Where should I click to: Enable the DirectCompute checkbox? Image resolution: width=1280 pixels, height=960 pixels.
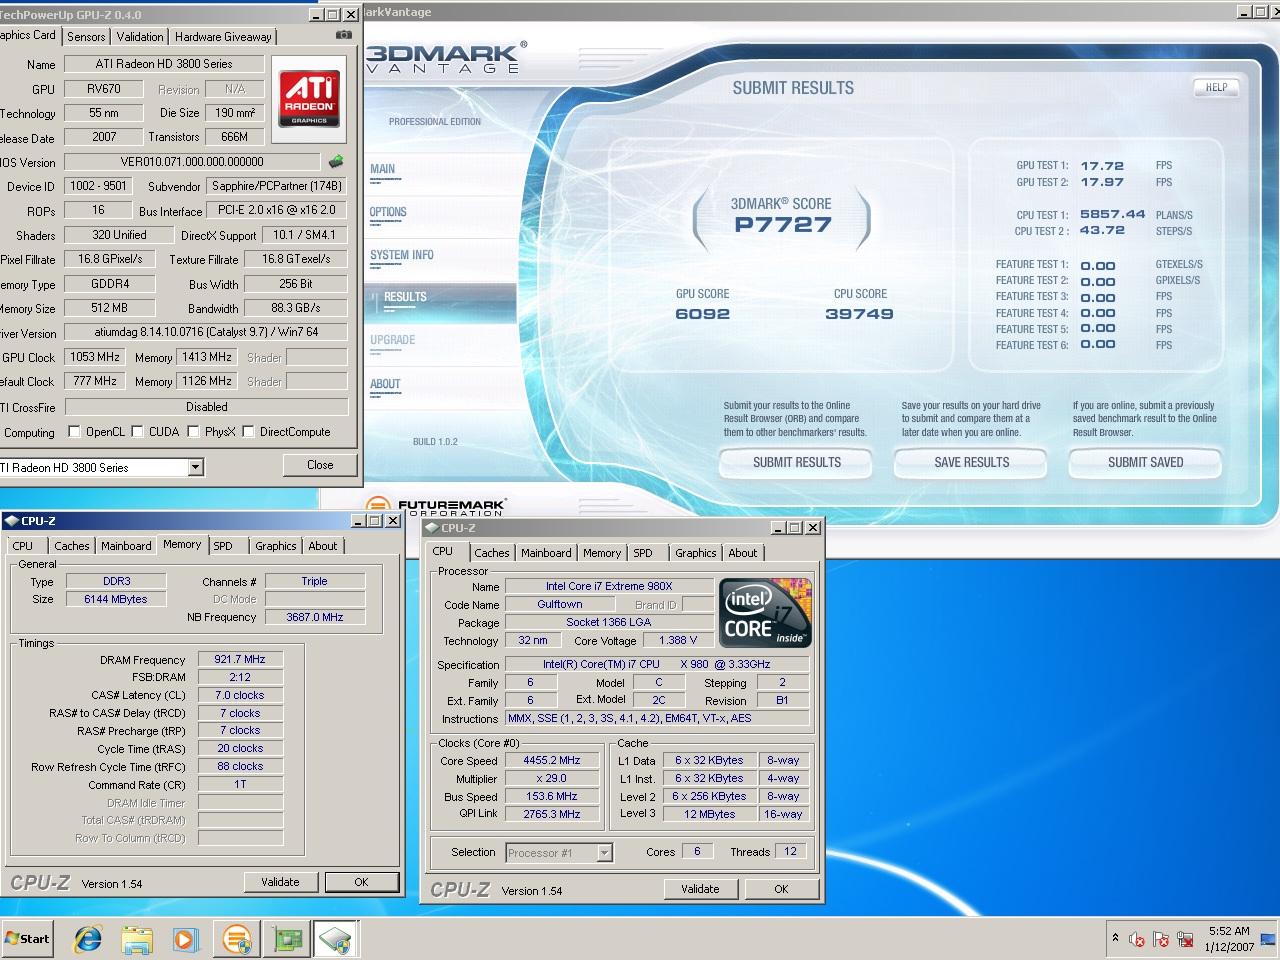pyautogui.click(x=248, y=431)
